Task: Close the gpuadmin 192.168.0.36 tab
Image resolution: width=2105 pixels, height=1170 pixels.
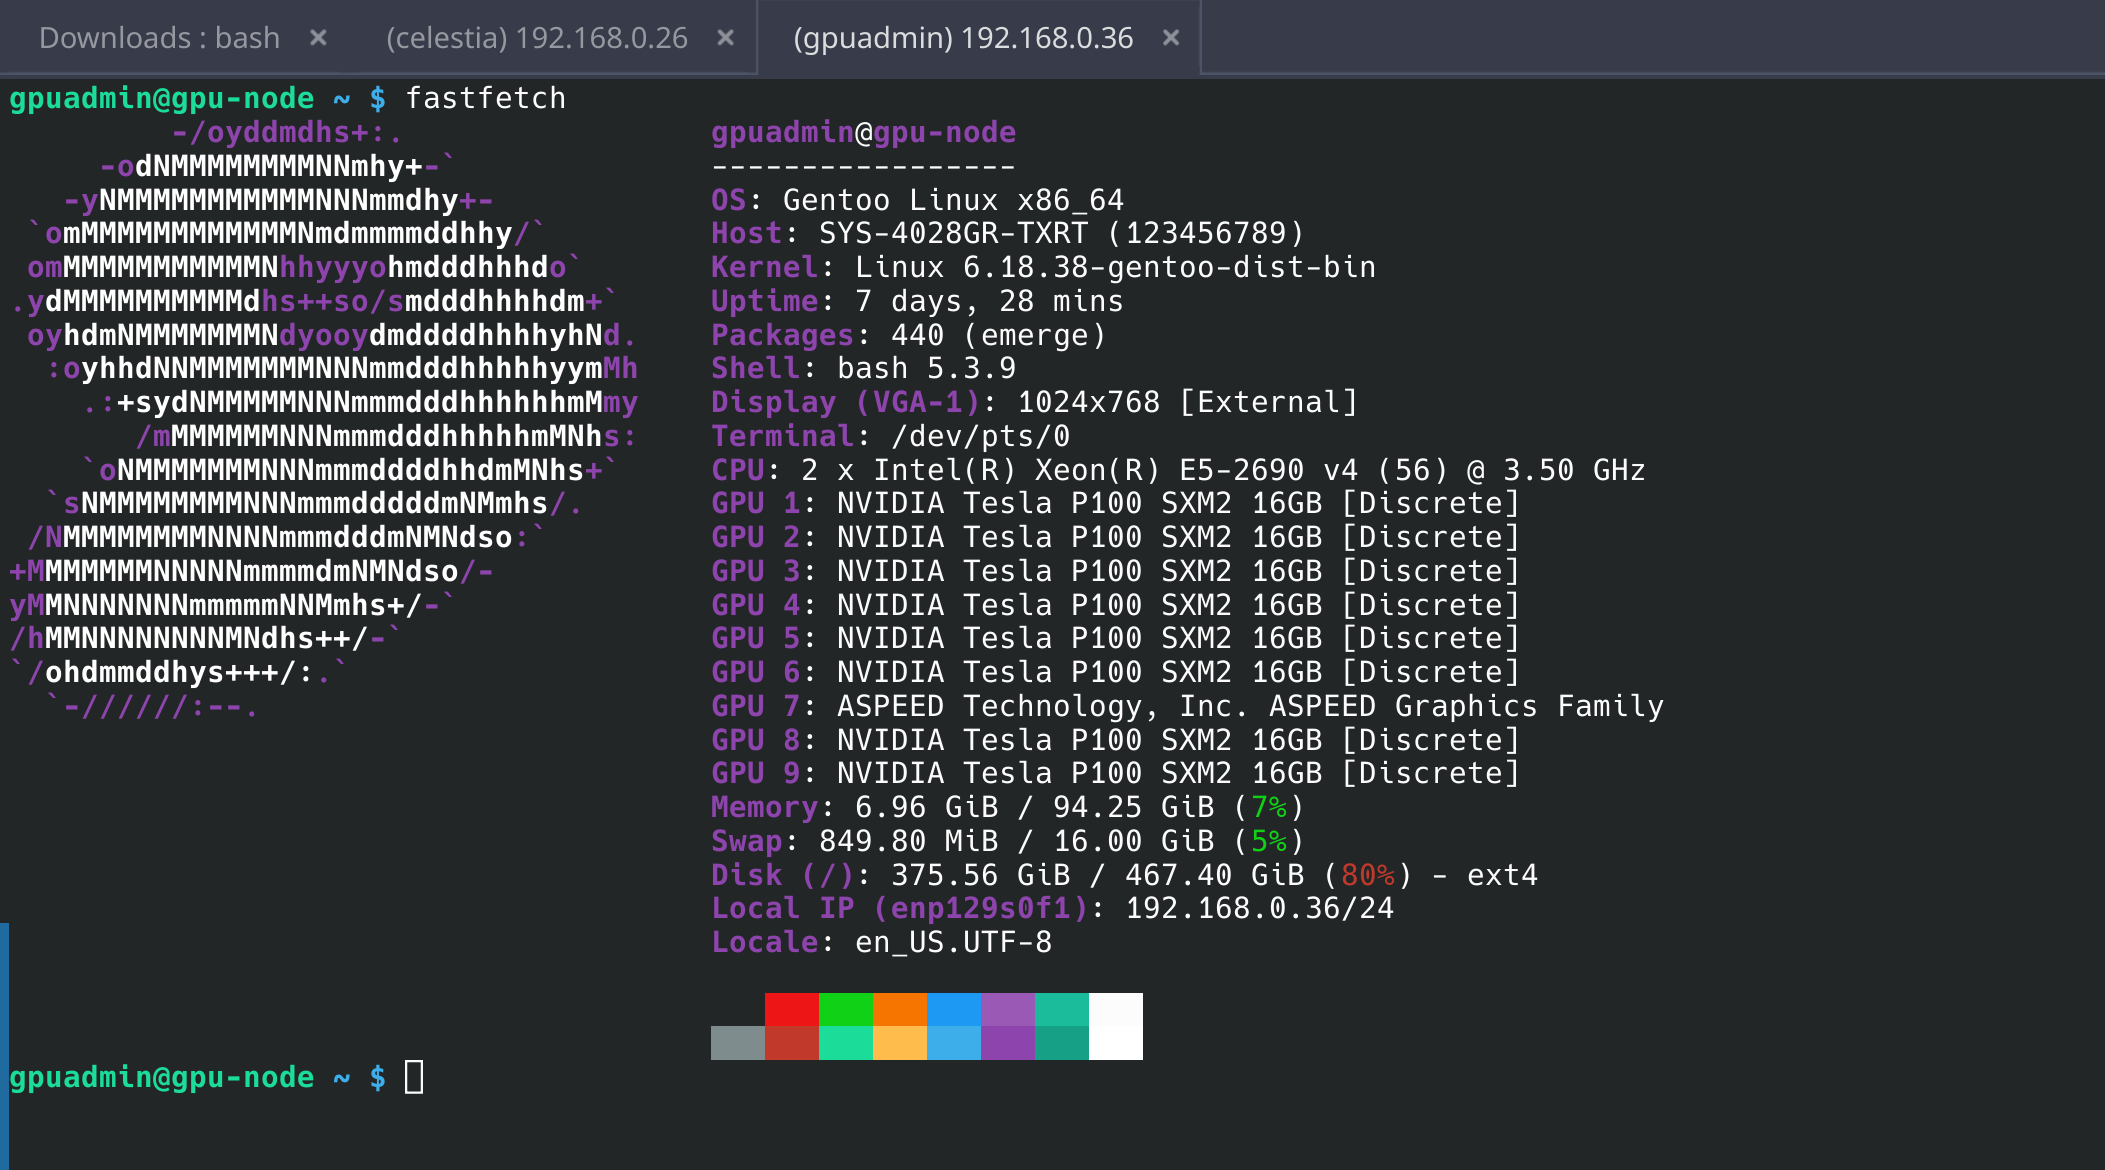Action: click(1171, 38)
